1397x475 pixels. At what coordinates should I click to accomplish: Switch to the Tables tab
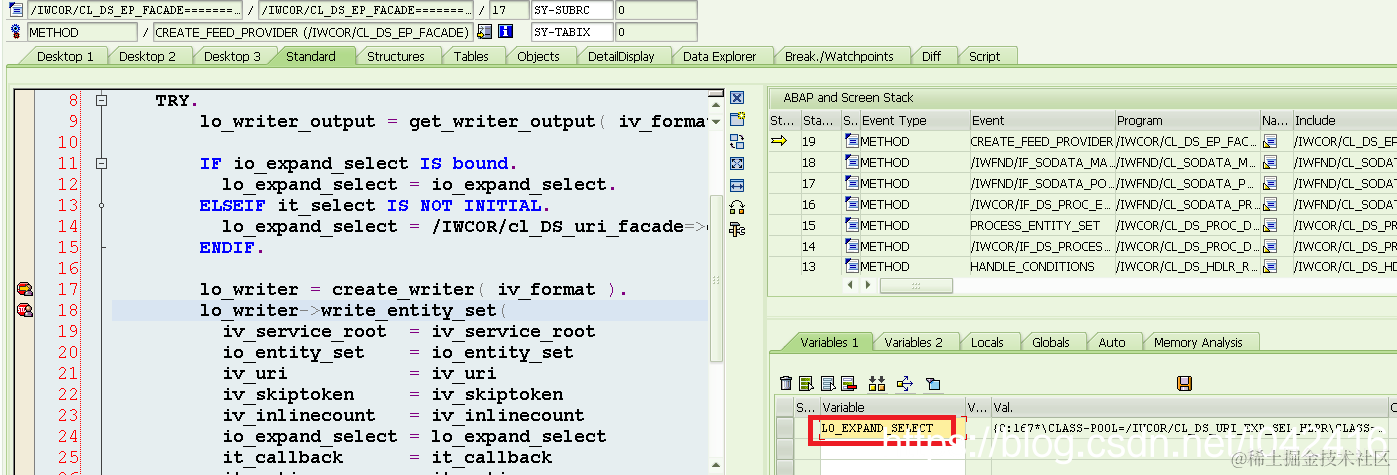[x=471, y=57]
